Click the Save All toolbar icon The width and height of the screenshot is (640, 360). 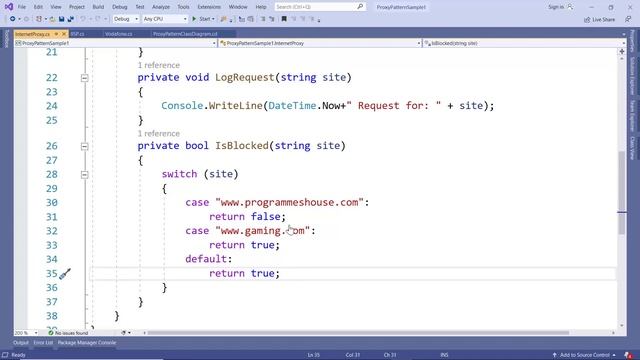click(71, 19)
